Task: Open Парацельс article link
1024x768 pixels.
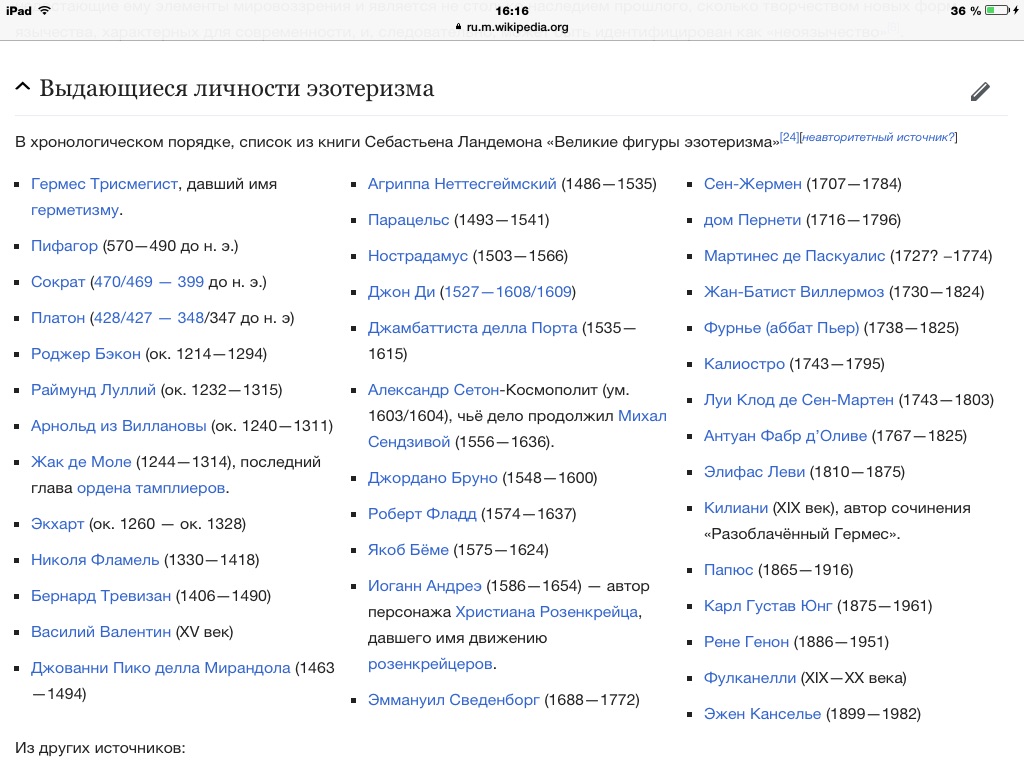Action: (x=408, y=220)
